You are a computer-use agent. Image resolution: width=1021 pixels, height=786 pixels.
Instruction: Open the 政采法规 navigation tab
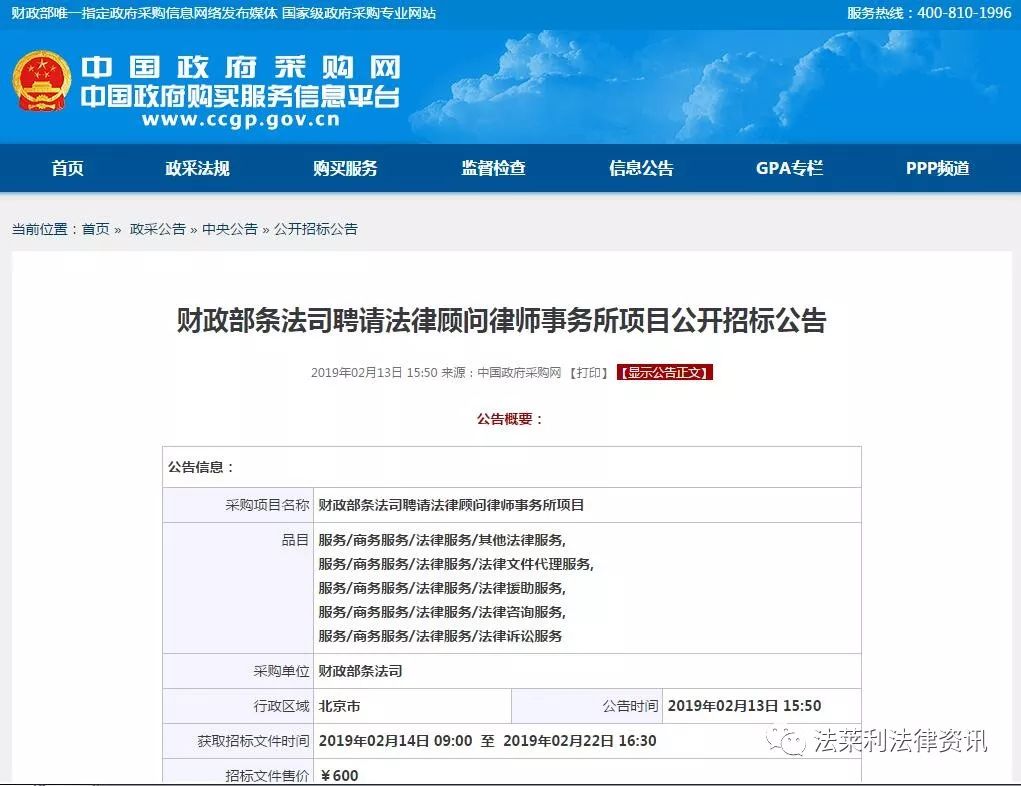[197, 169]
